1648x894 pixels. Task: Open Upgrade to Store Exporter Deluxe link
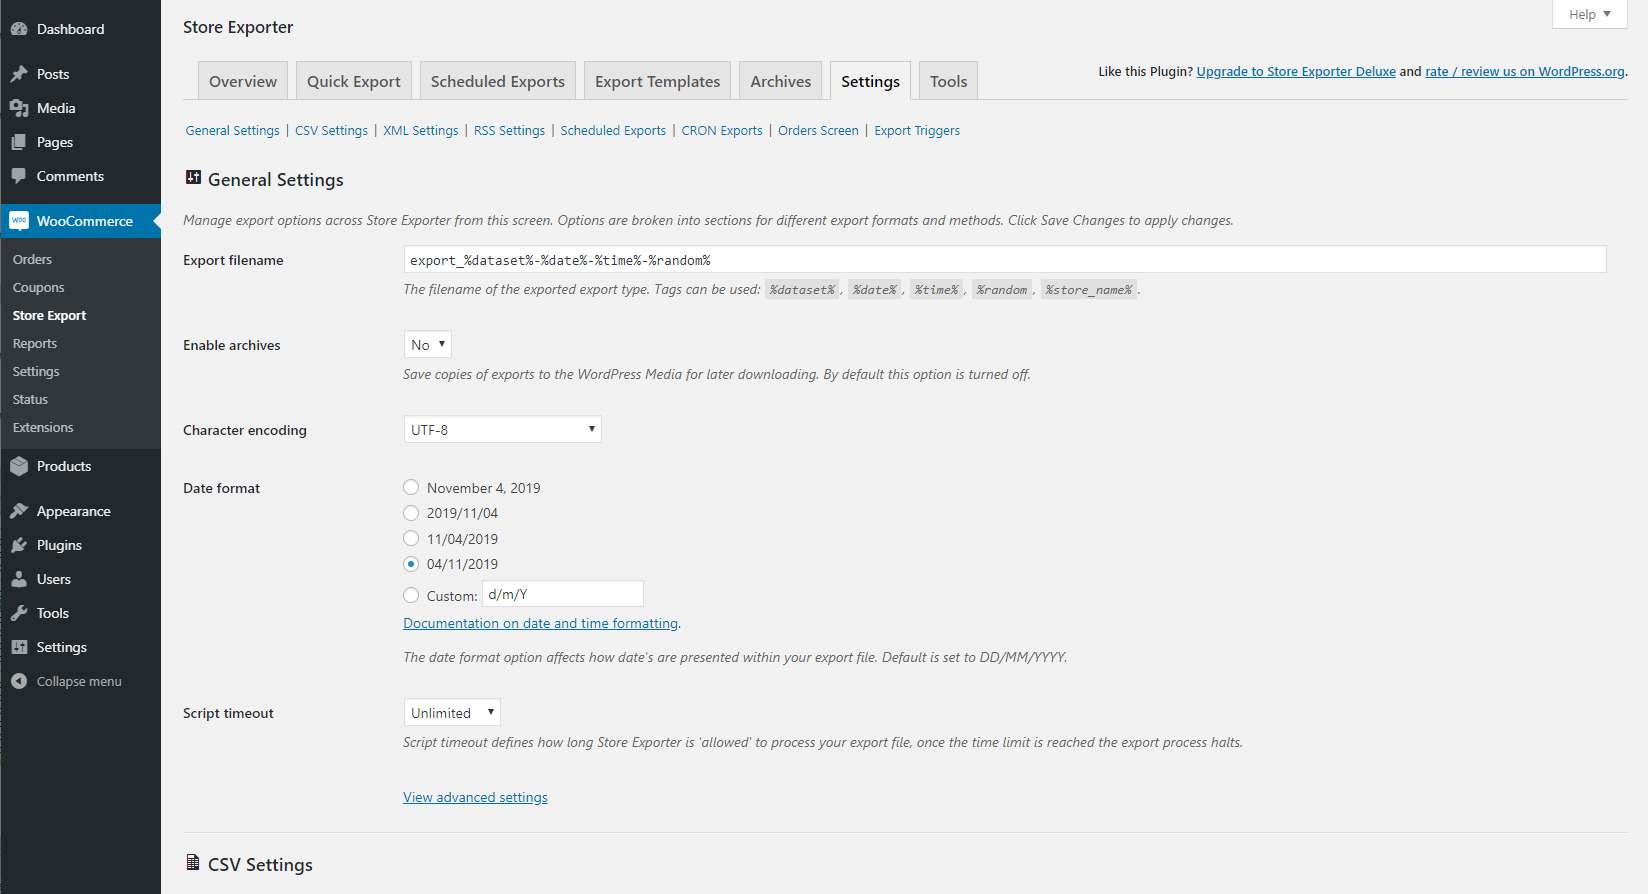pyautogui.click(x=1295, y=72)
